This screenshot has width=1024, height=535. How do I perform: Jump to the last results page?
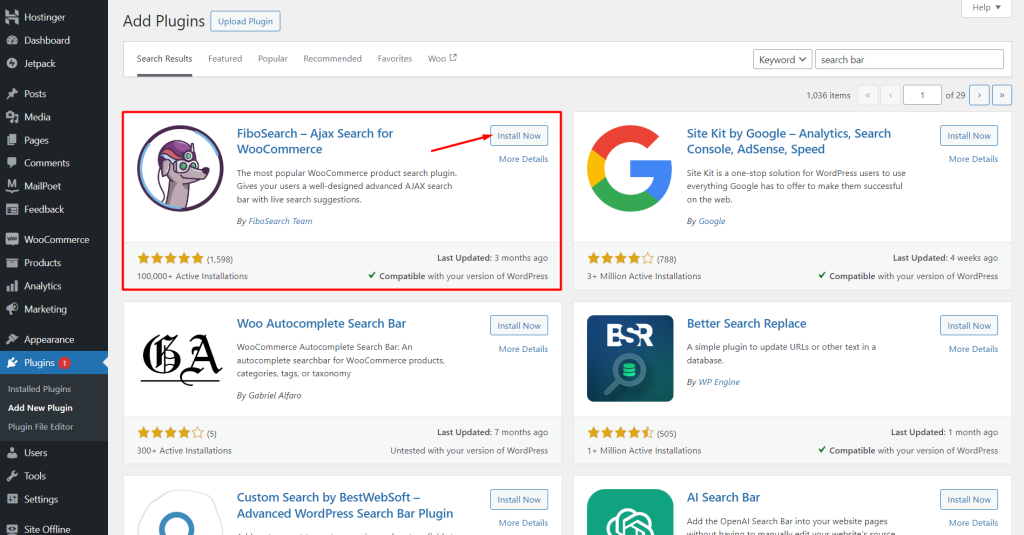(x=1002, y=95)
